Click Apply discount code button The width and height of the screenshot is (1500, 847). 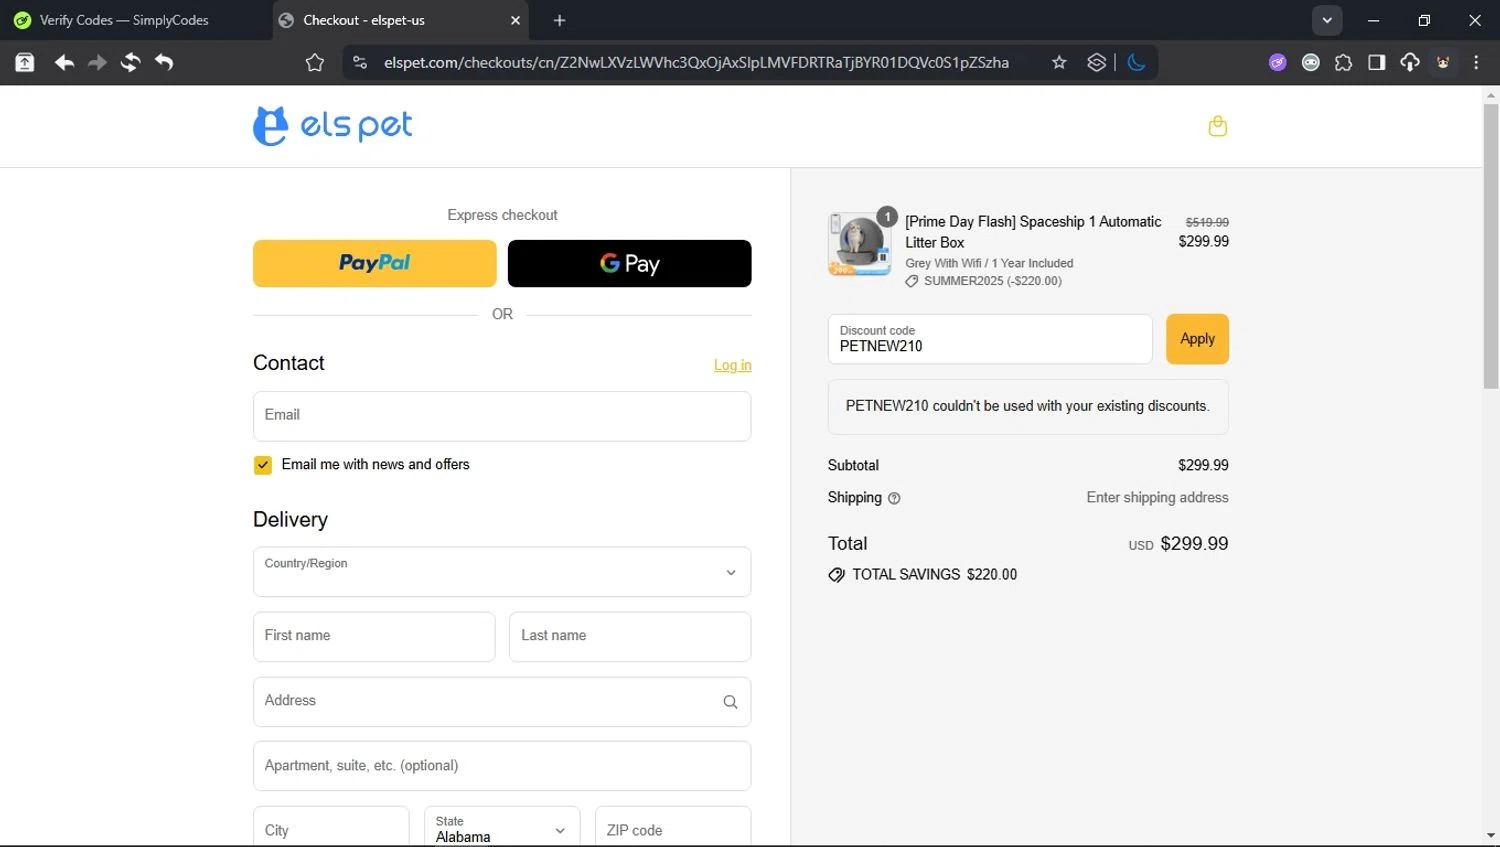1197,339
